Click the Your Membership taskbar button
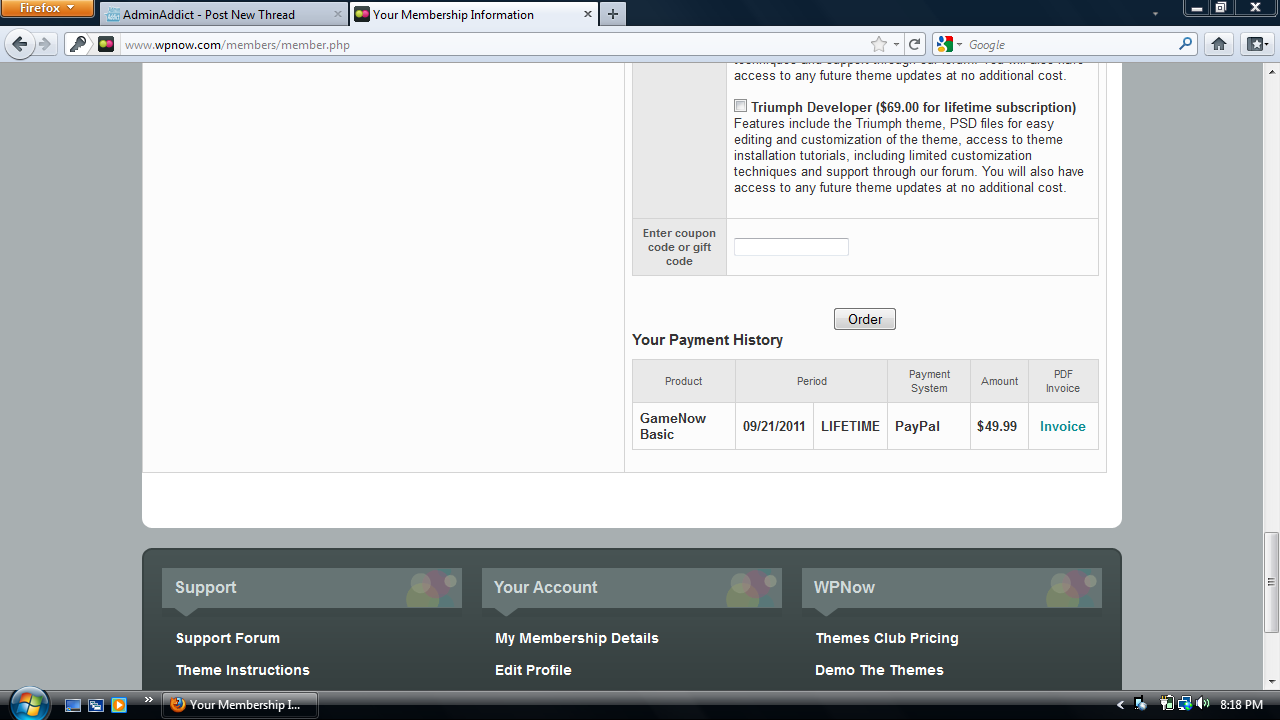 (240, 705)
